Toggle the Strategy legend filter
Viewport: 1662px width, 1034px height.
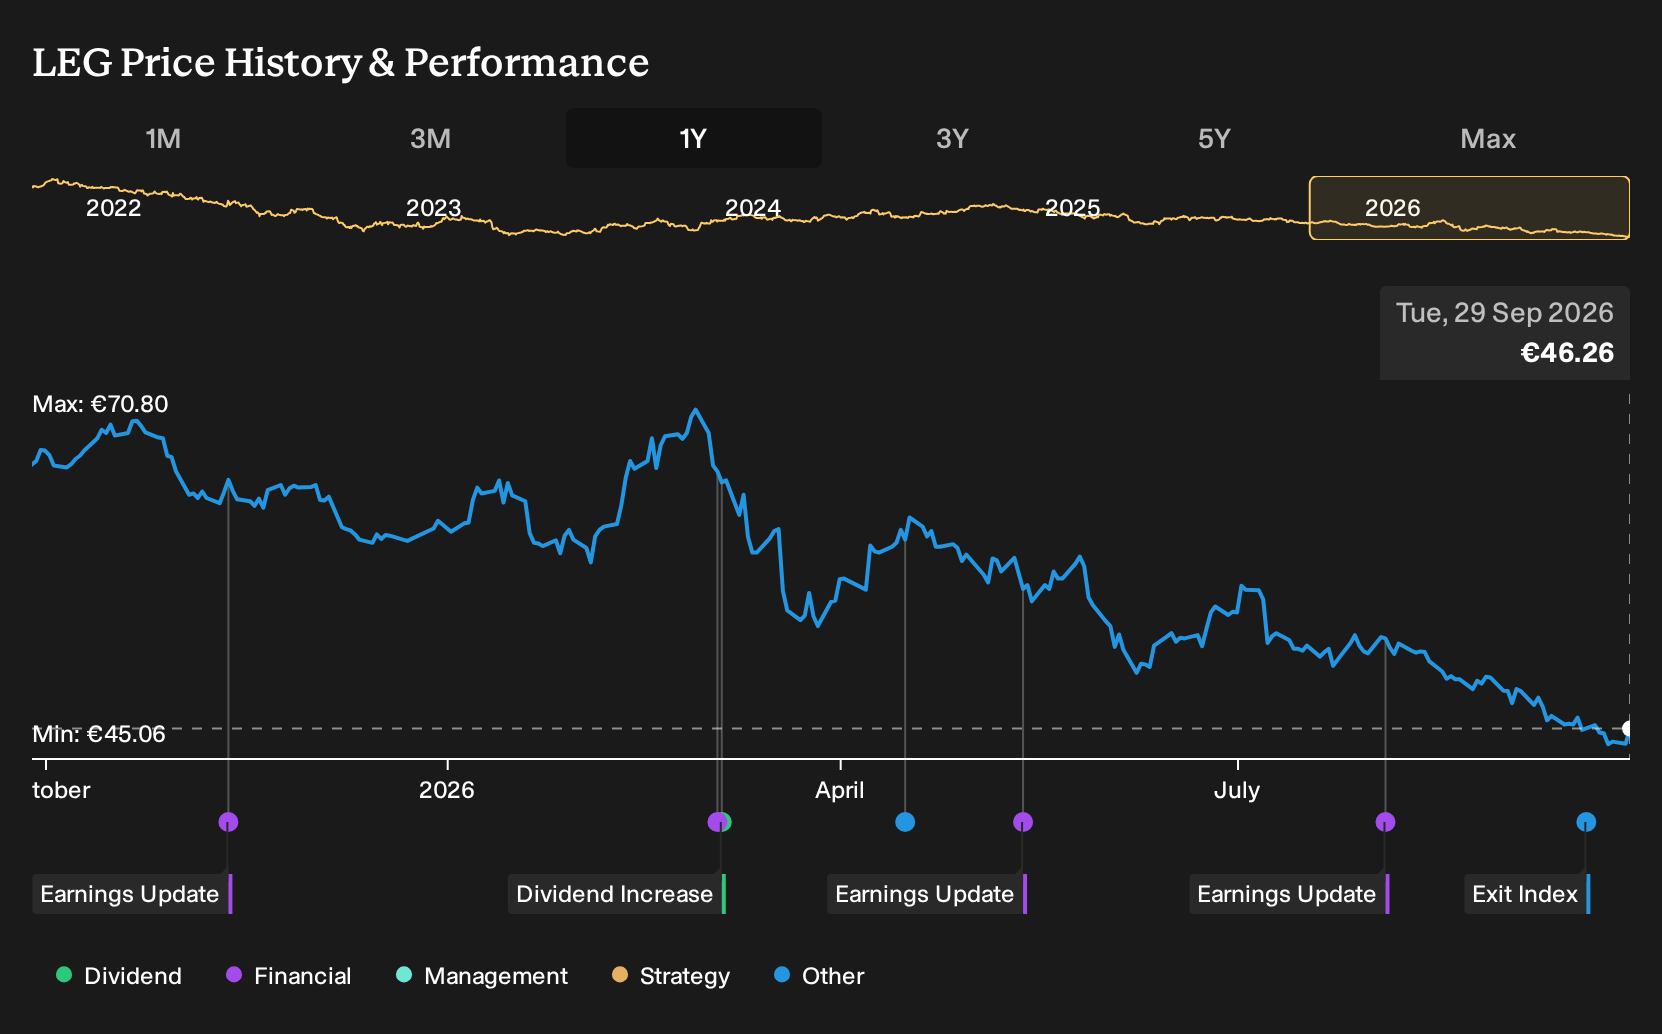671,976
